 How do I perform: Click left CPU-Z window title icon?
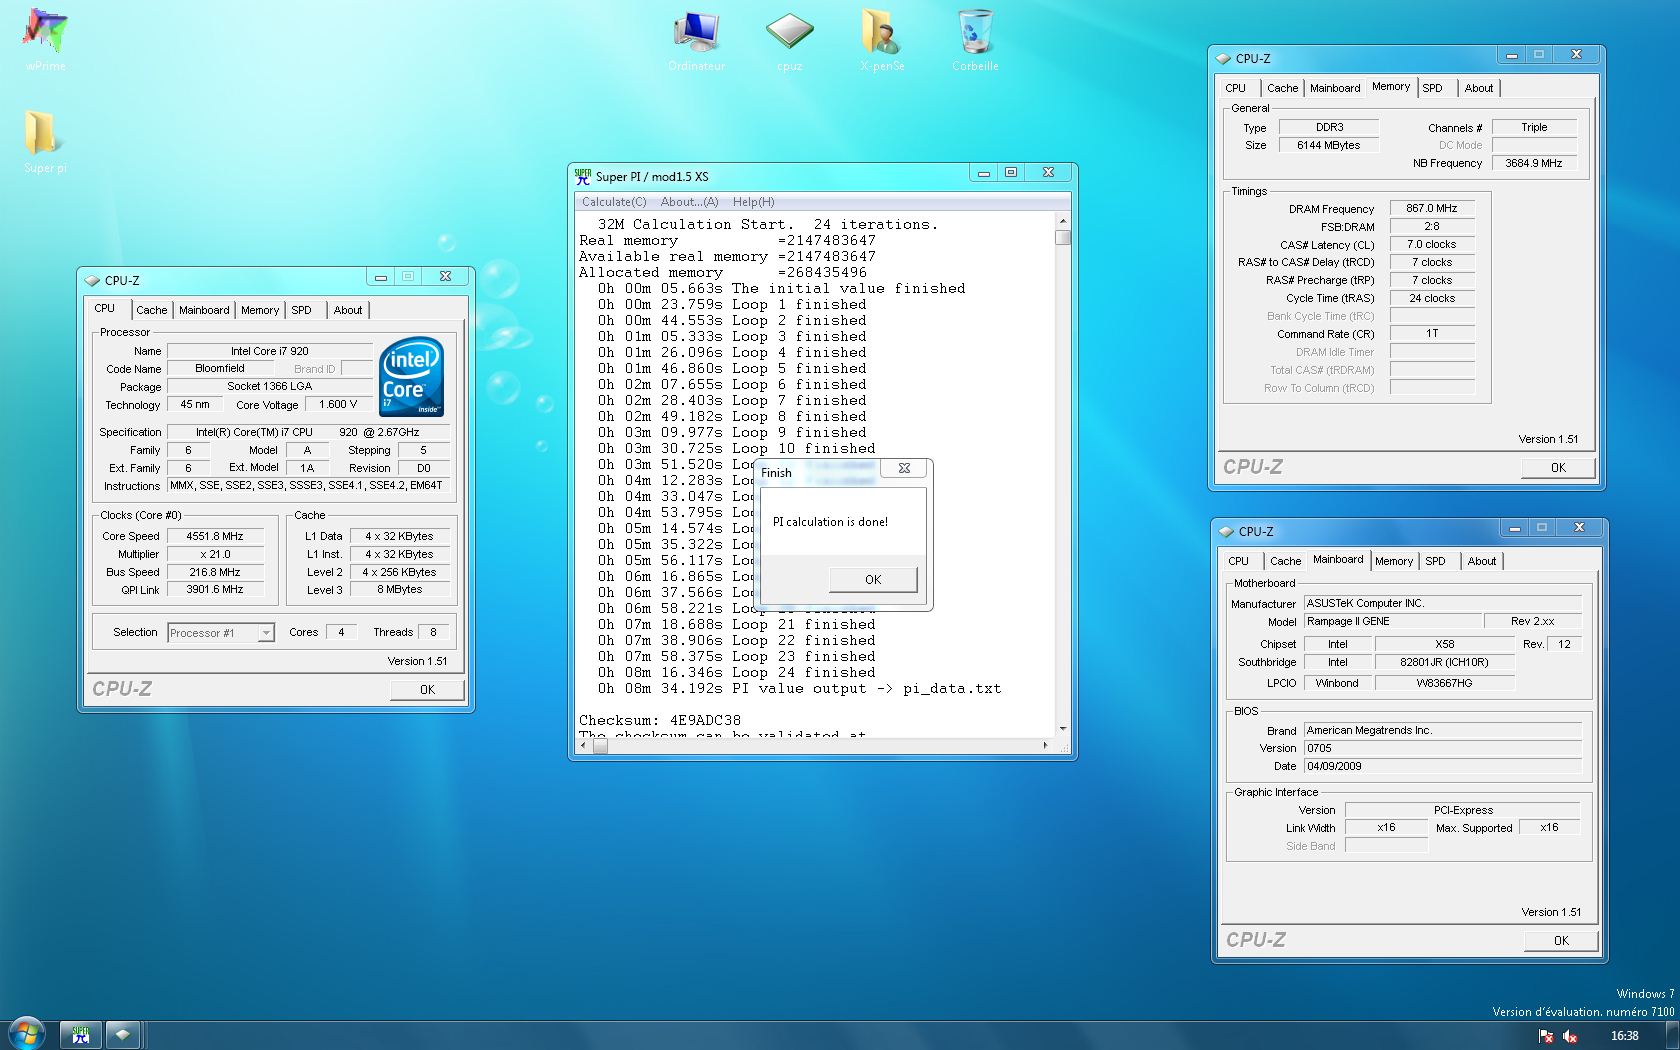point(92,281)
